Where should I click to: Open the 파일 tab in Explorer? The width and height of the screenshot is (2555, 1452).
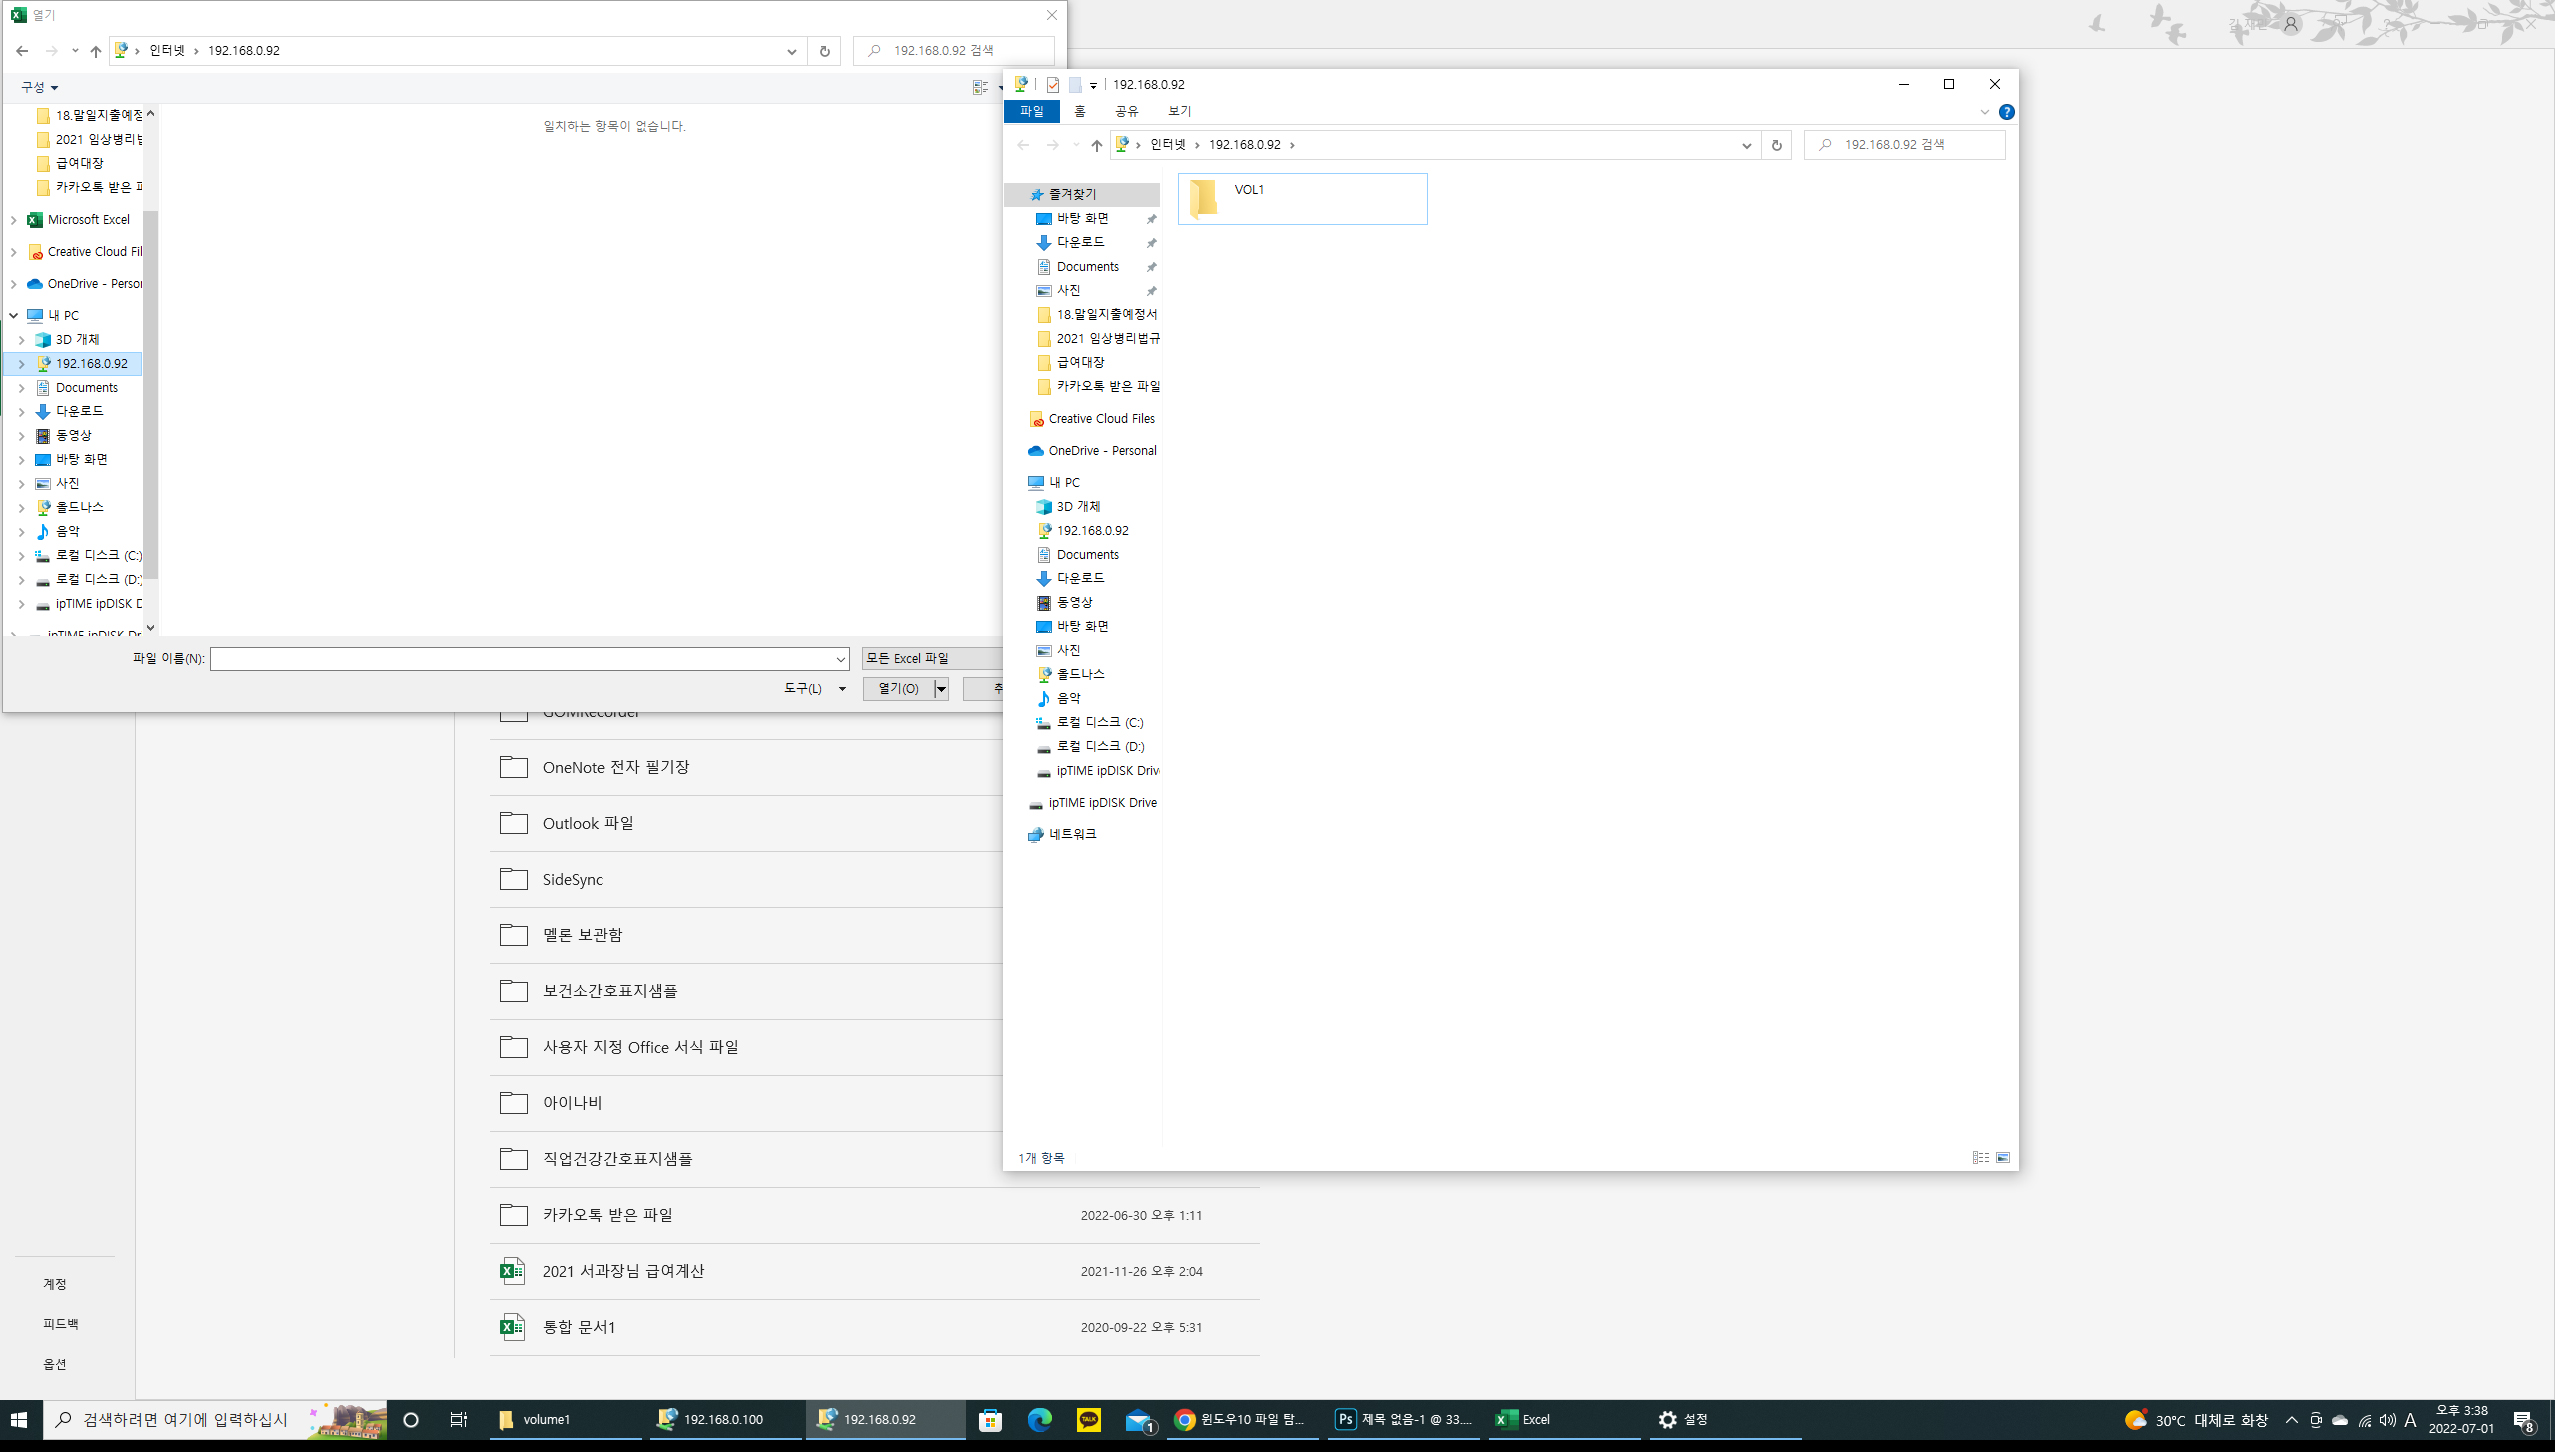click(x=1031, y=111)
